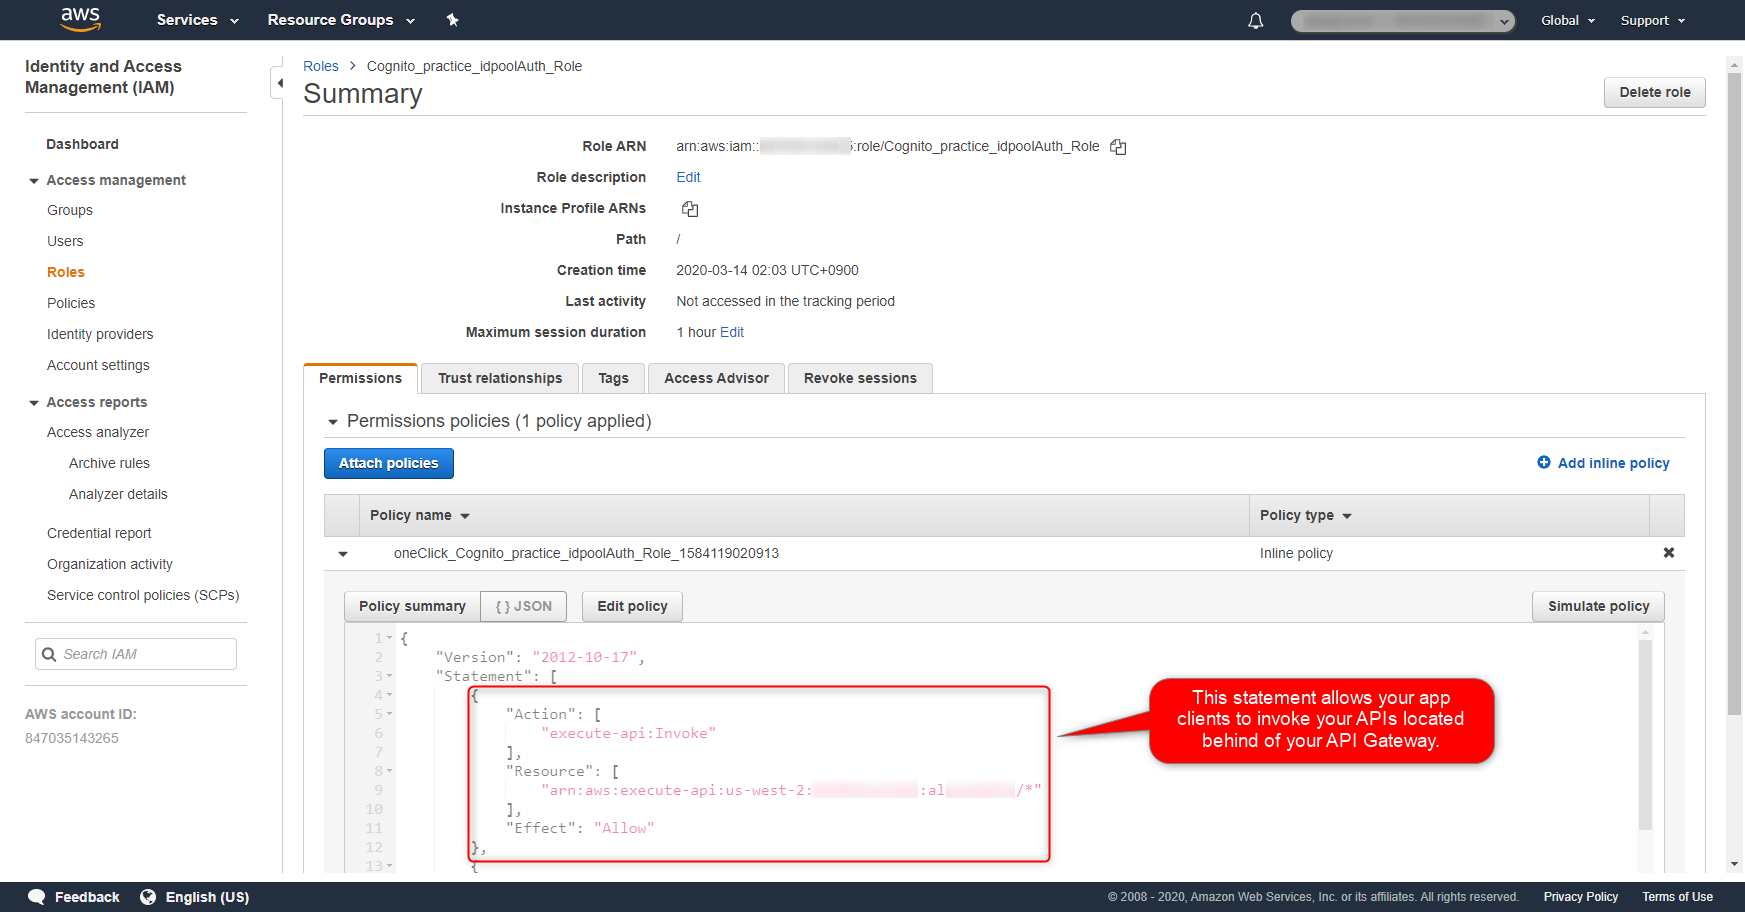Open Identity providers
Screen dimensions: 1745x912
[x=100, y=334]
